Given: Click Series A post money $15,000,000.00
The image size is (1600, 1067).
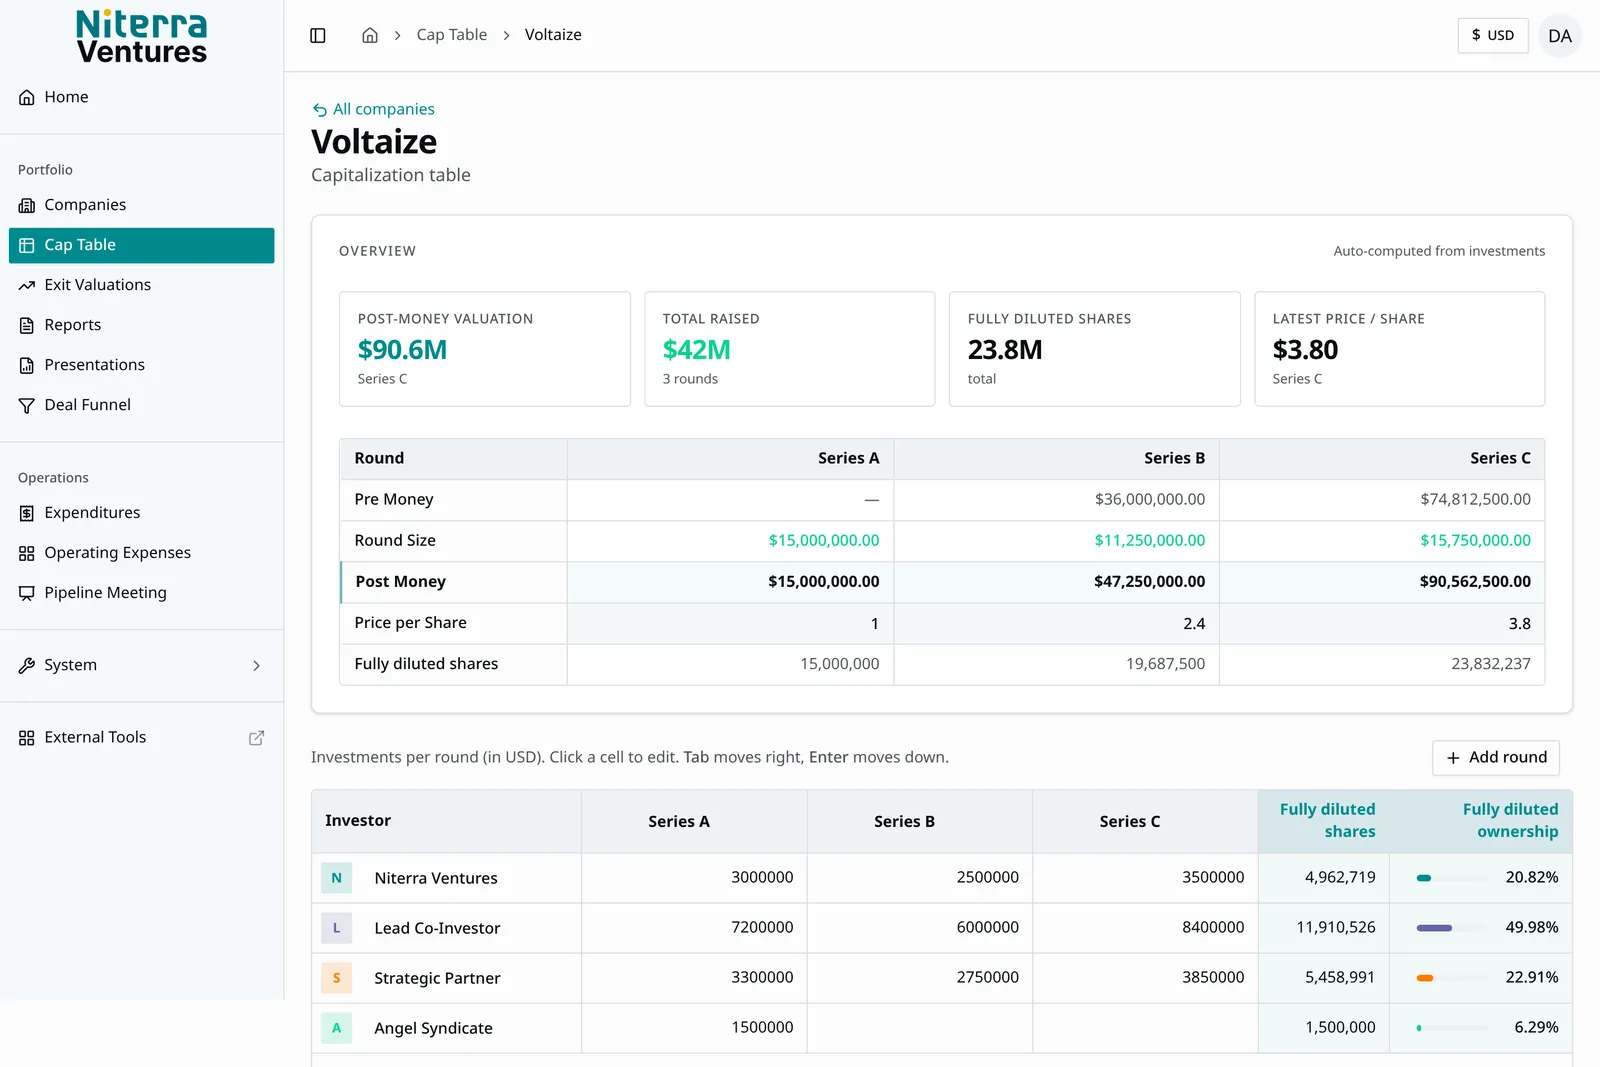Looking at the screenshot, I should coord(824,582).
